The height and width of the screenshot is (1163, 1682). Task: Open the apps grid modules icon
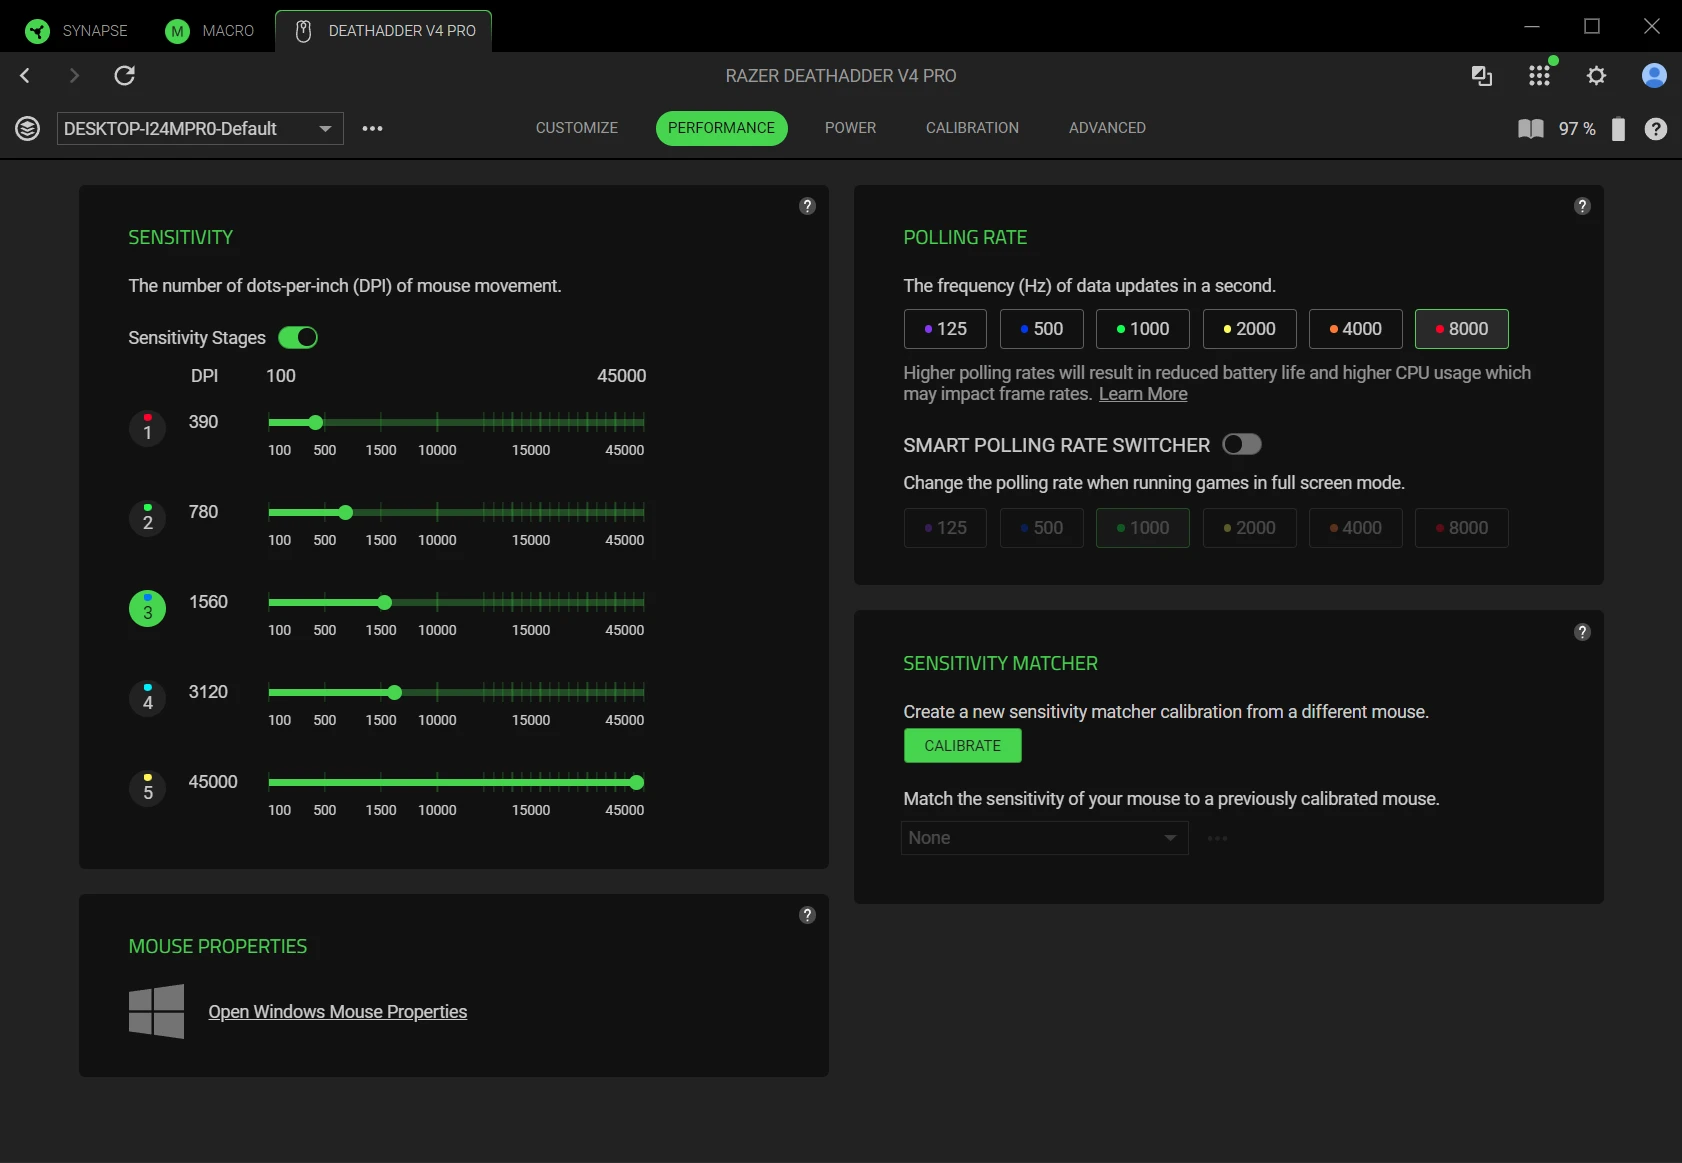click(x=1539, y=76)
